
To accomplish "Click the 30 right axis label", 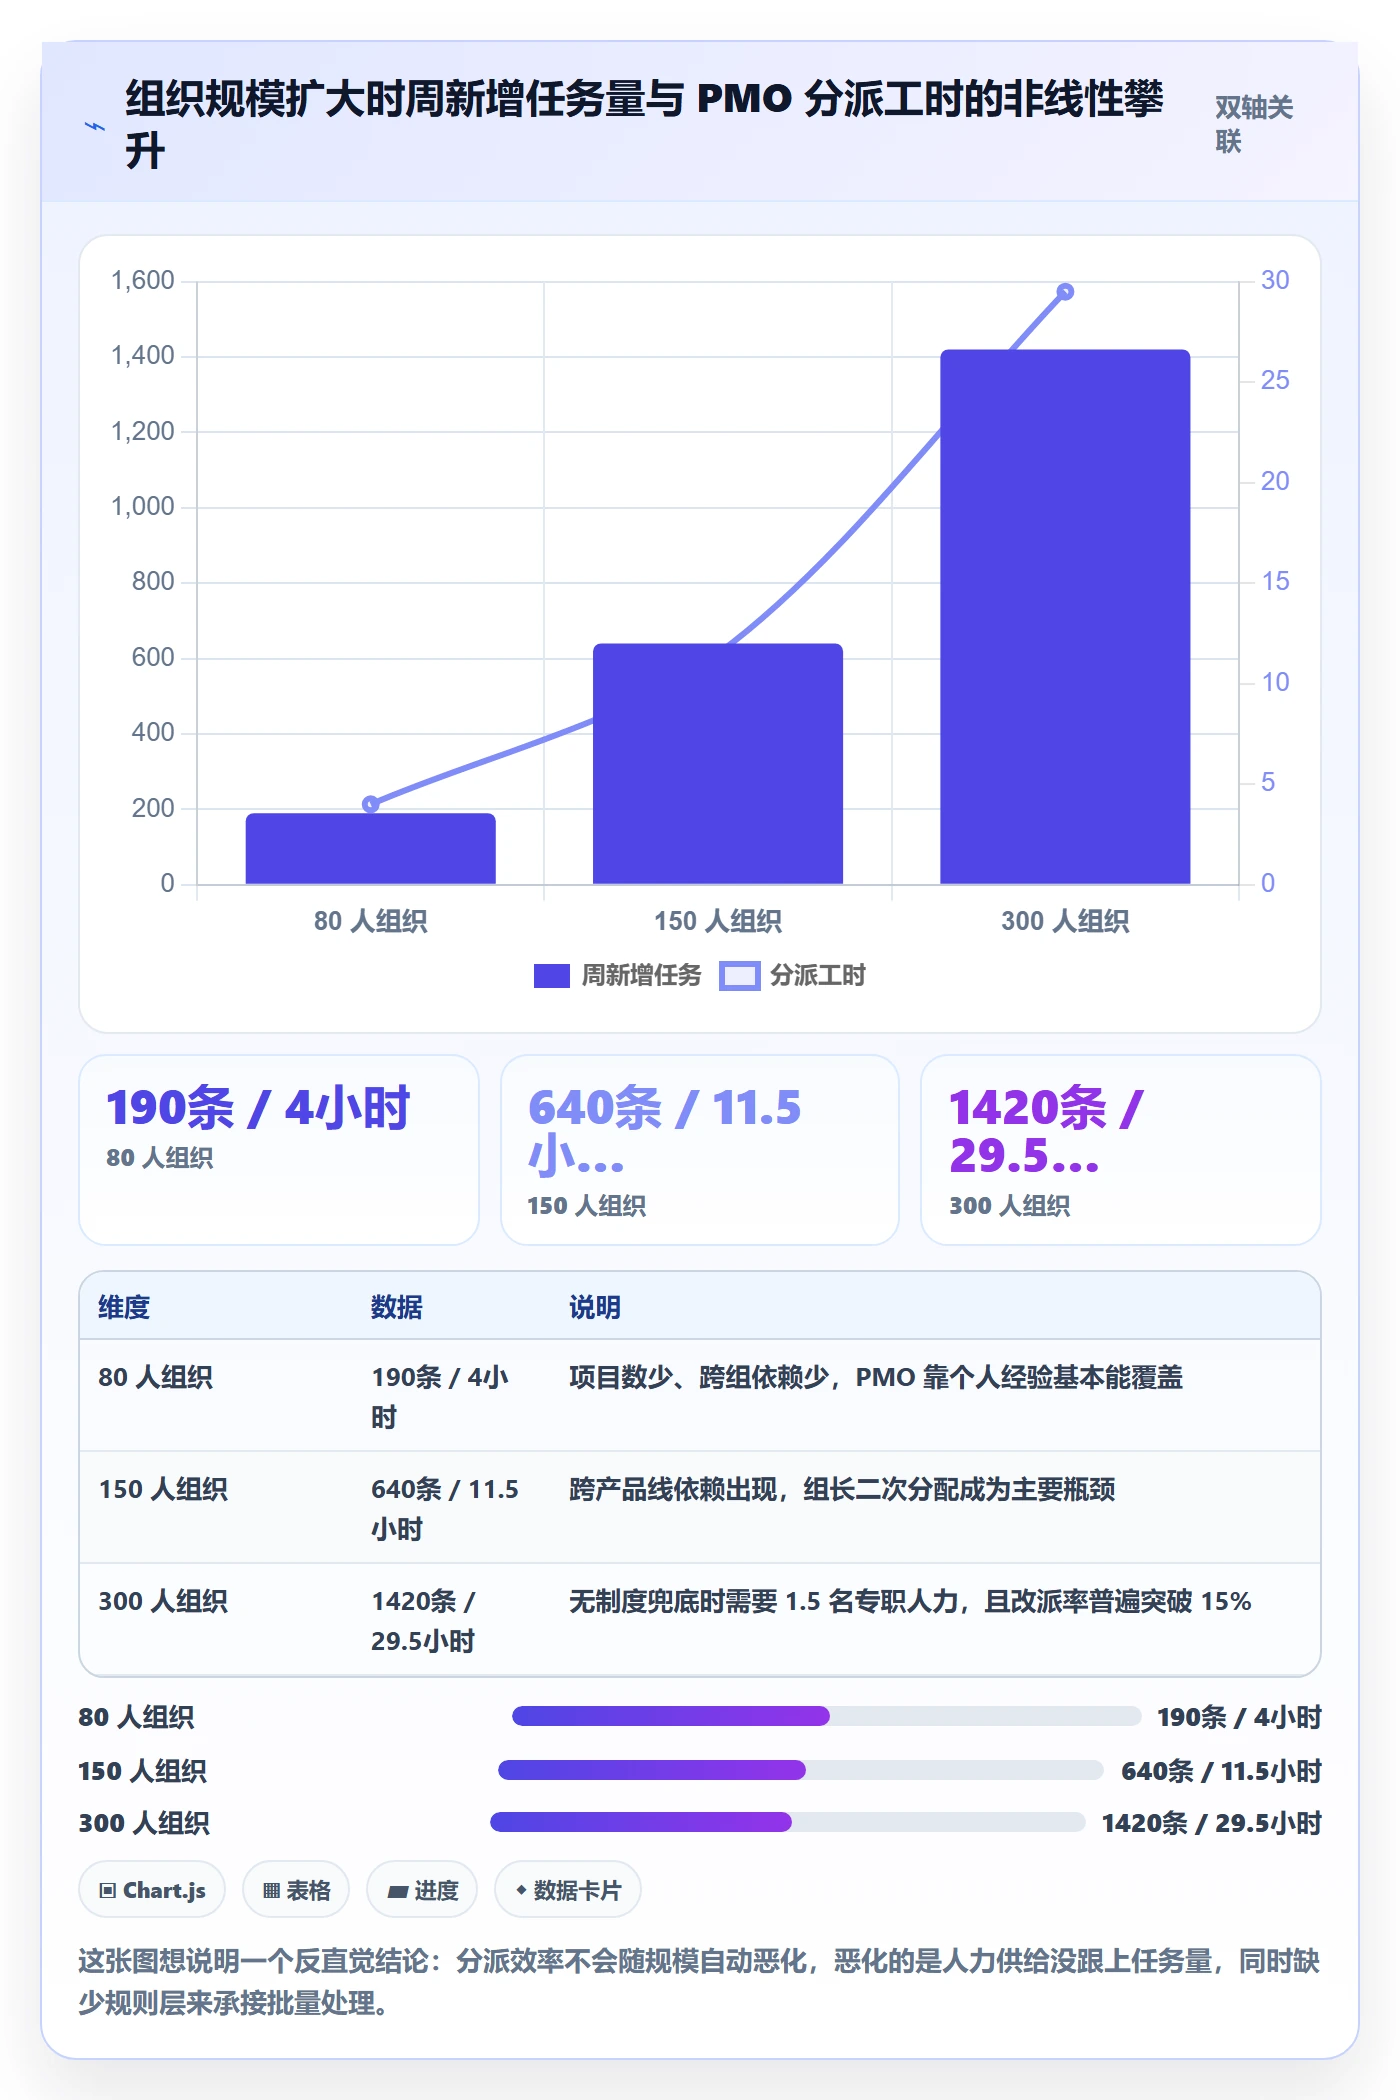I will tap(1274, 280).
